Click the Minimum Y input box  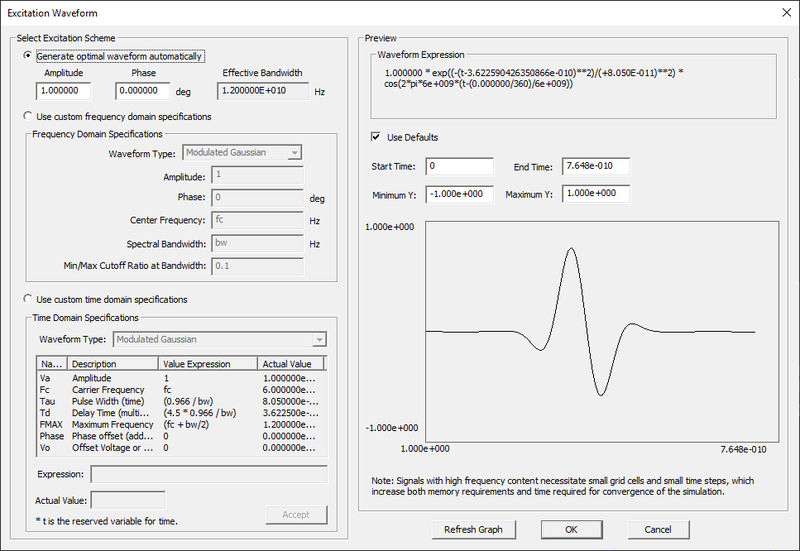tap(459, 194)
